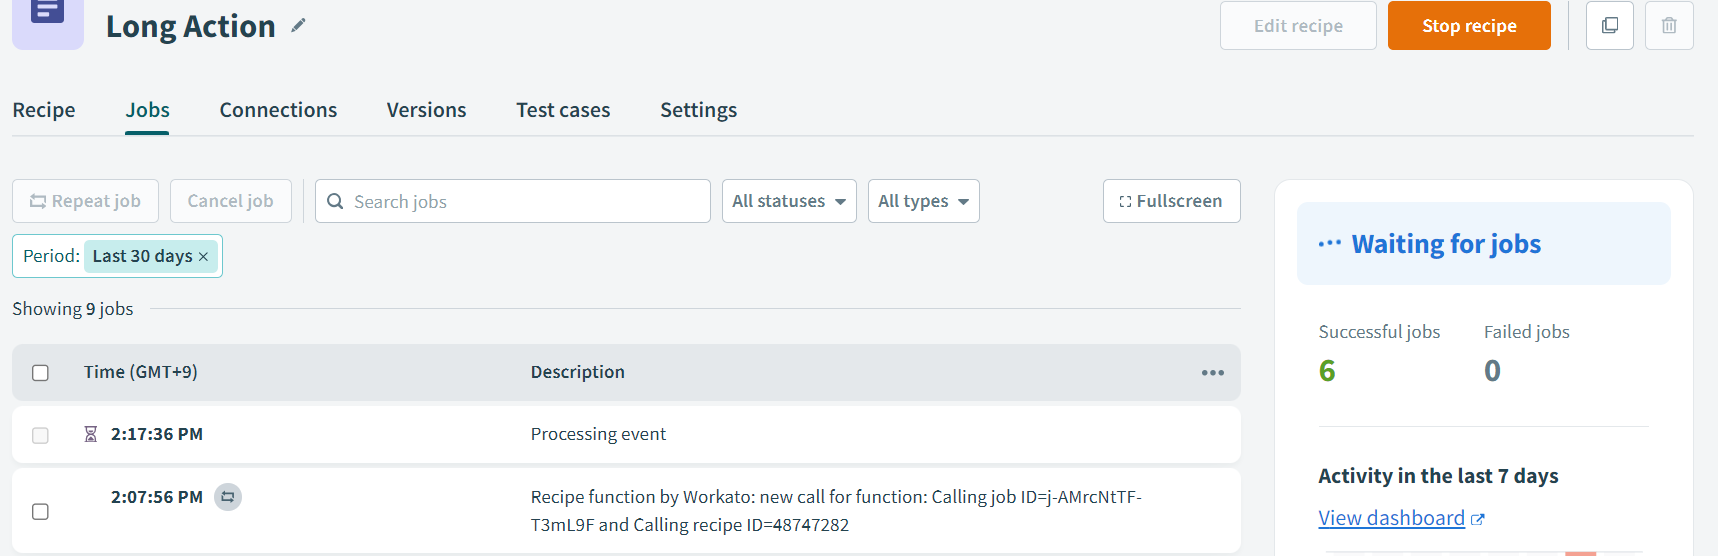The height and width of the screenshot is (556, 1718).
Task: Open the Versions tab
Action: click(426, 110)
